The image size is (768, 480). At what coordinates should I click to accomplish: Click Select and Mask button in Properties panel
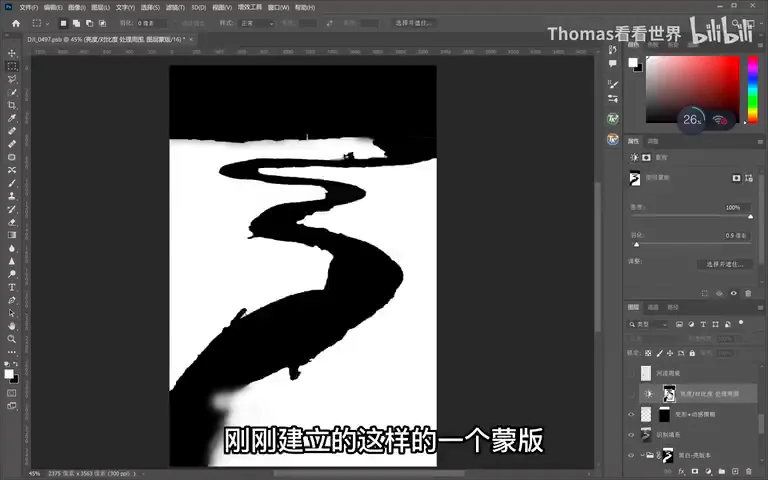[x=724, y=264]
